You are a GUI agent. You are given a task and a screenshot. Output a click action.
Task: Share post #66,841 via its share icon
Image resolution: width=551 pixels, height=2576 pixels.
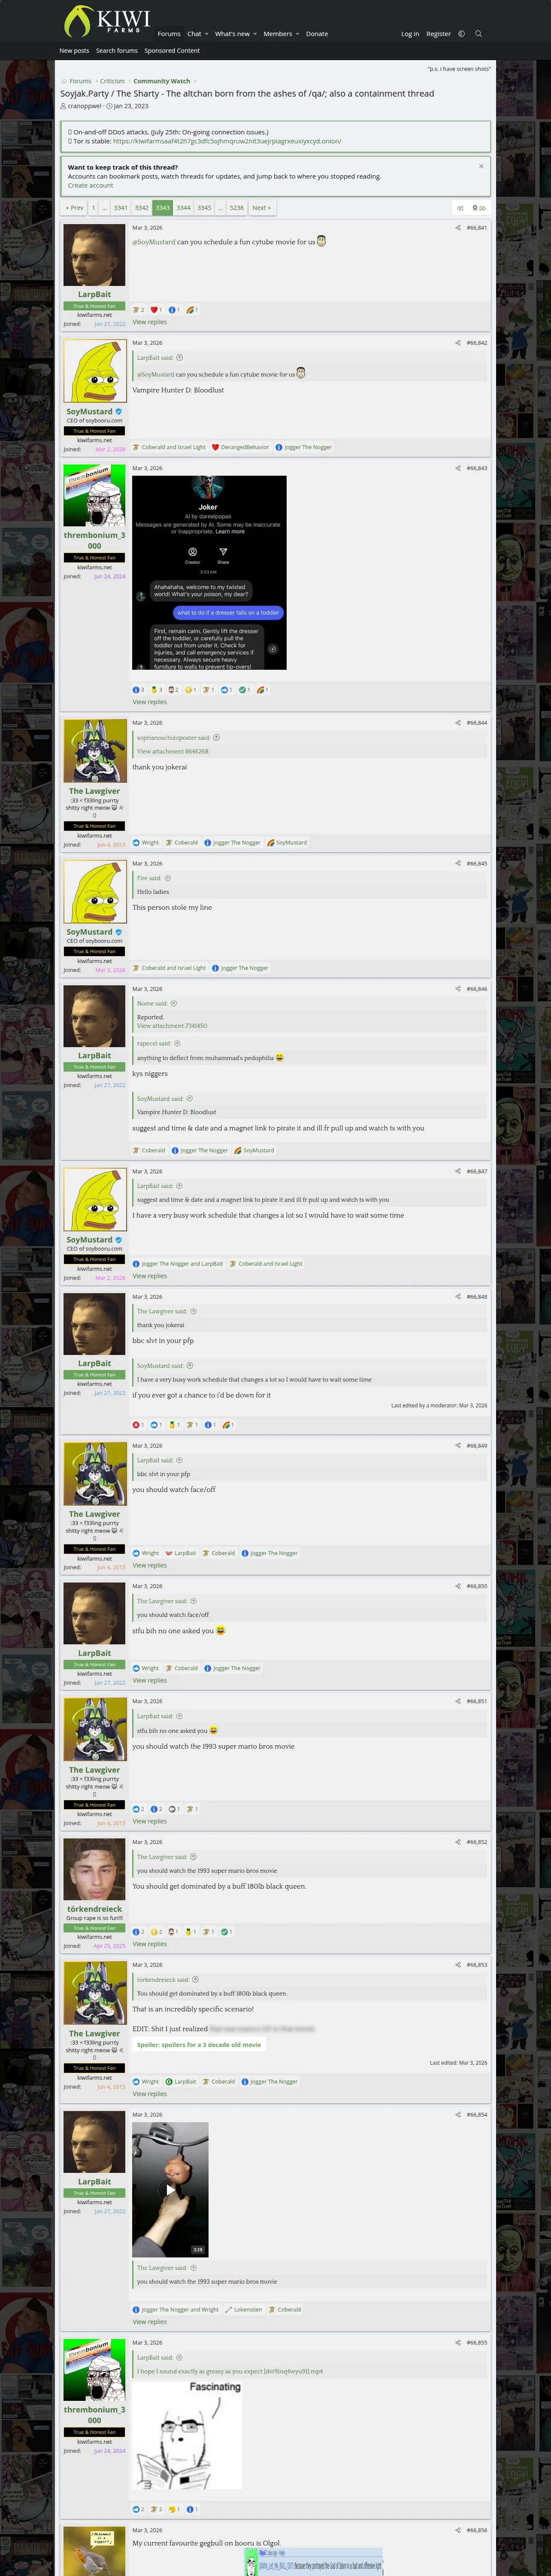458,228
